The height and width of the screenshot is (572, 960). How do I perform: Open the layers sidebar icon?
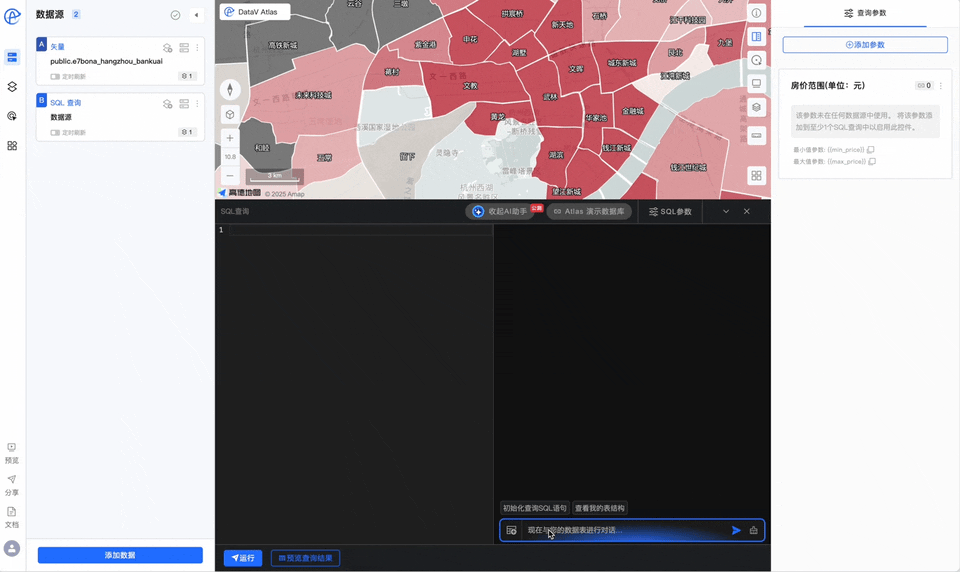(x=12, y=87)
